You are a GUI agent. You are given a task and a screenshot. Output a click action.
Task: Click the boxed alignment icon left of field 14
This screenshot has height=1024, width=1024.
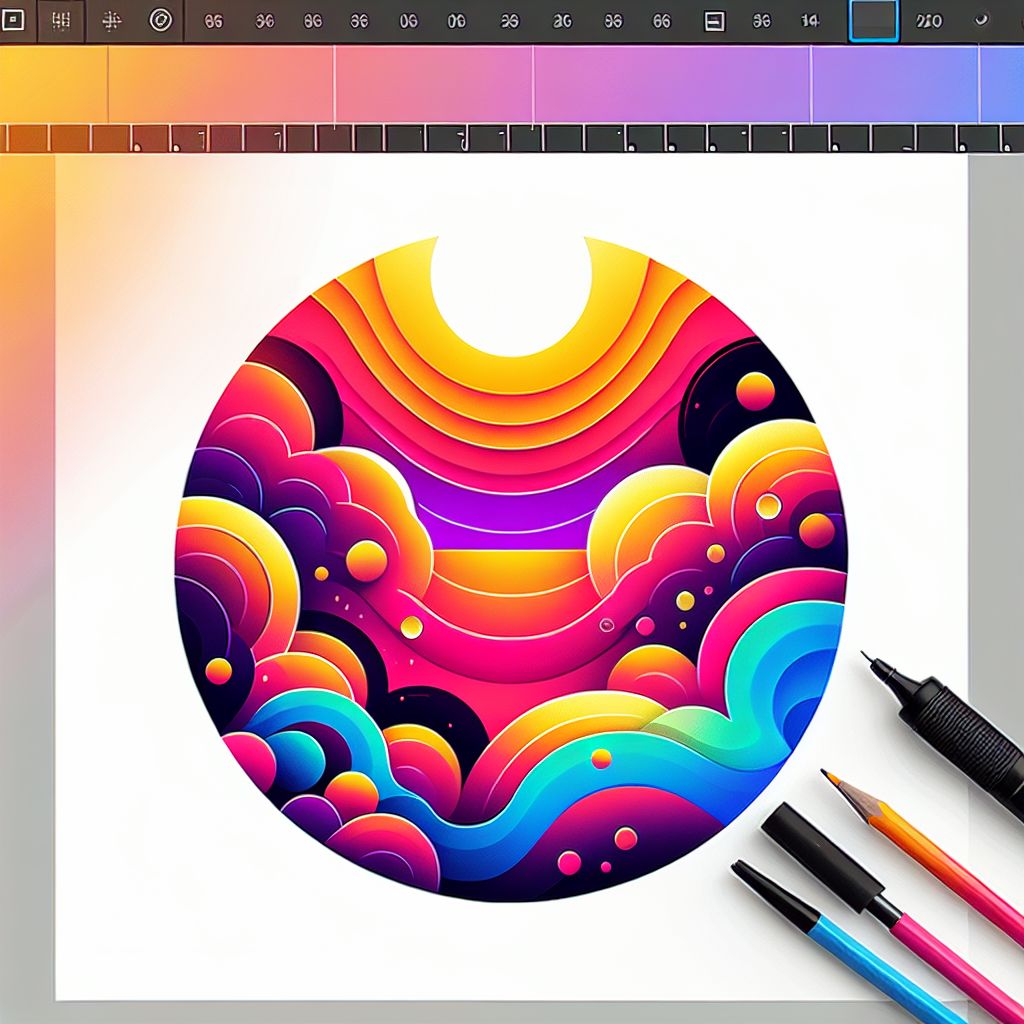[714, 21]
